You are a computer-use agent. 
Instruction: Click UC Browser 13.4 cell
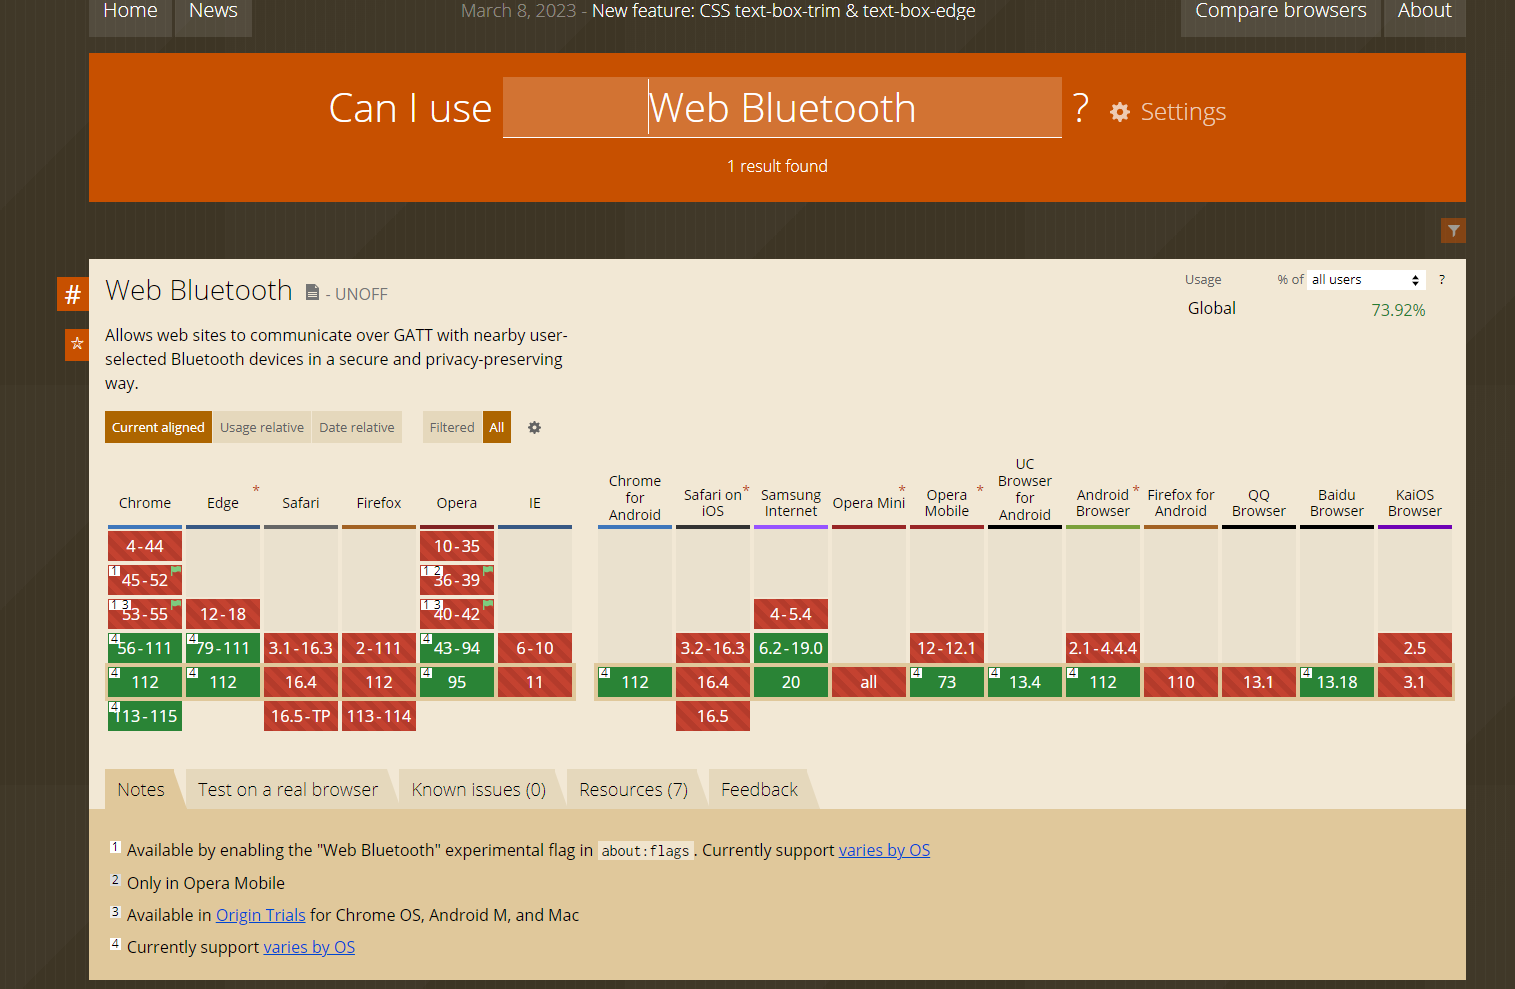pyautogui.click(x=1025, y=682)
